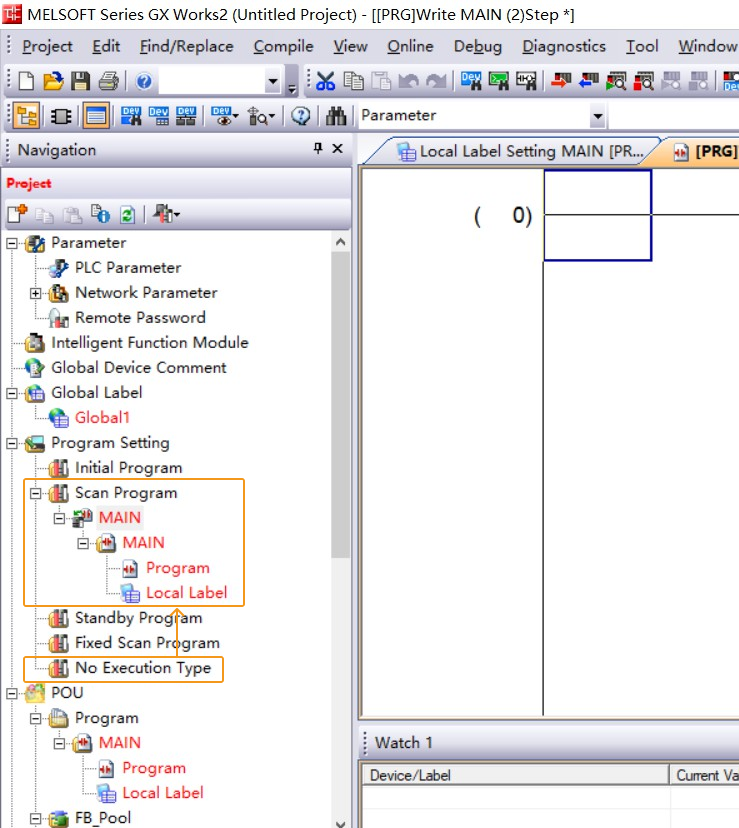The image size is (739, 828).
Task: Open the Compile menu
Action: pyautogui.click(x=283, y=46)
